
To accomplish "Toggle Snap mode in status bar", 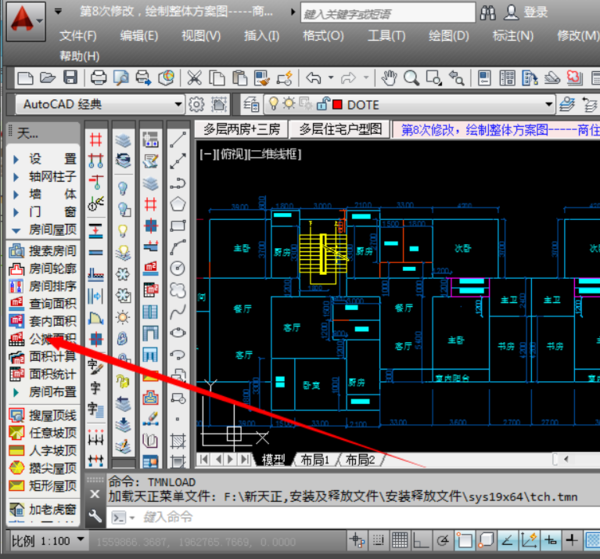I will [x=378, y=540].
